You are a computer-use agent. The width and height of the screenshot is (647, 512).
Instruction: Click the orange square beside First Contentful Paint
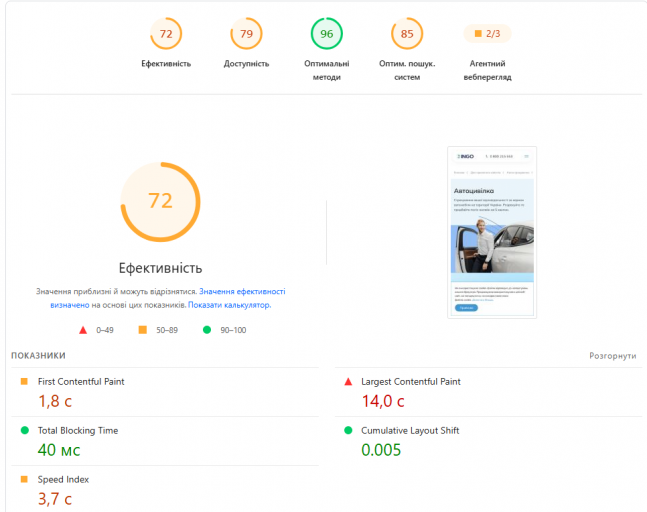(24, 382)
